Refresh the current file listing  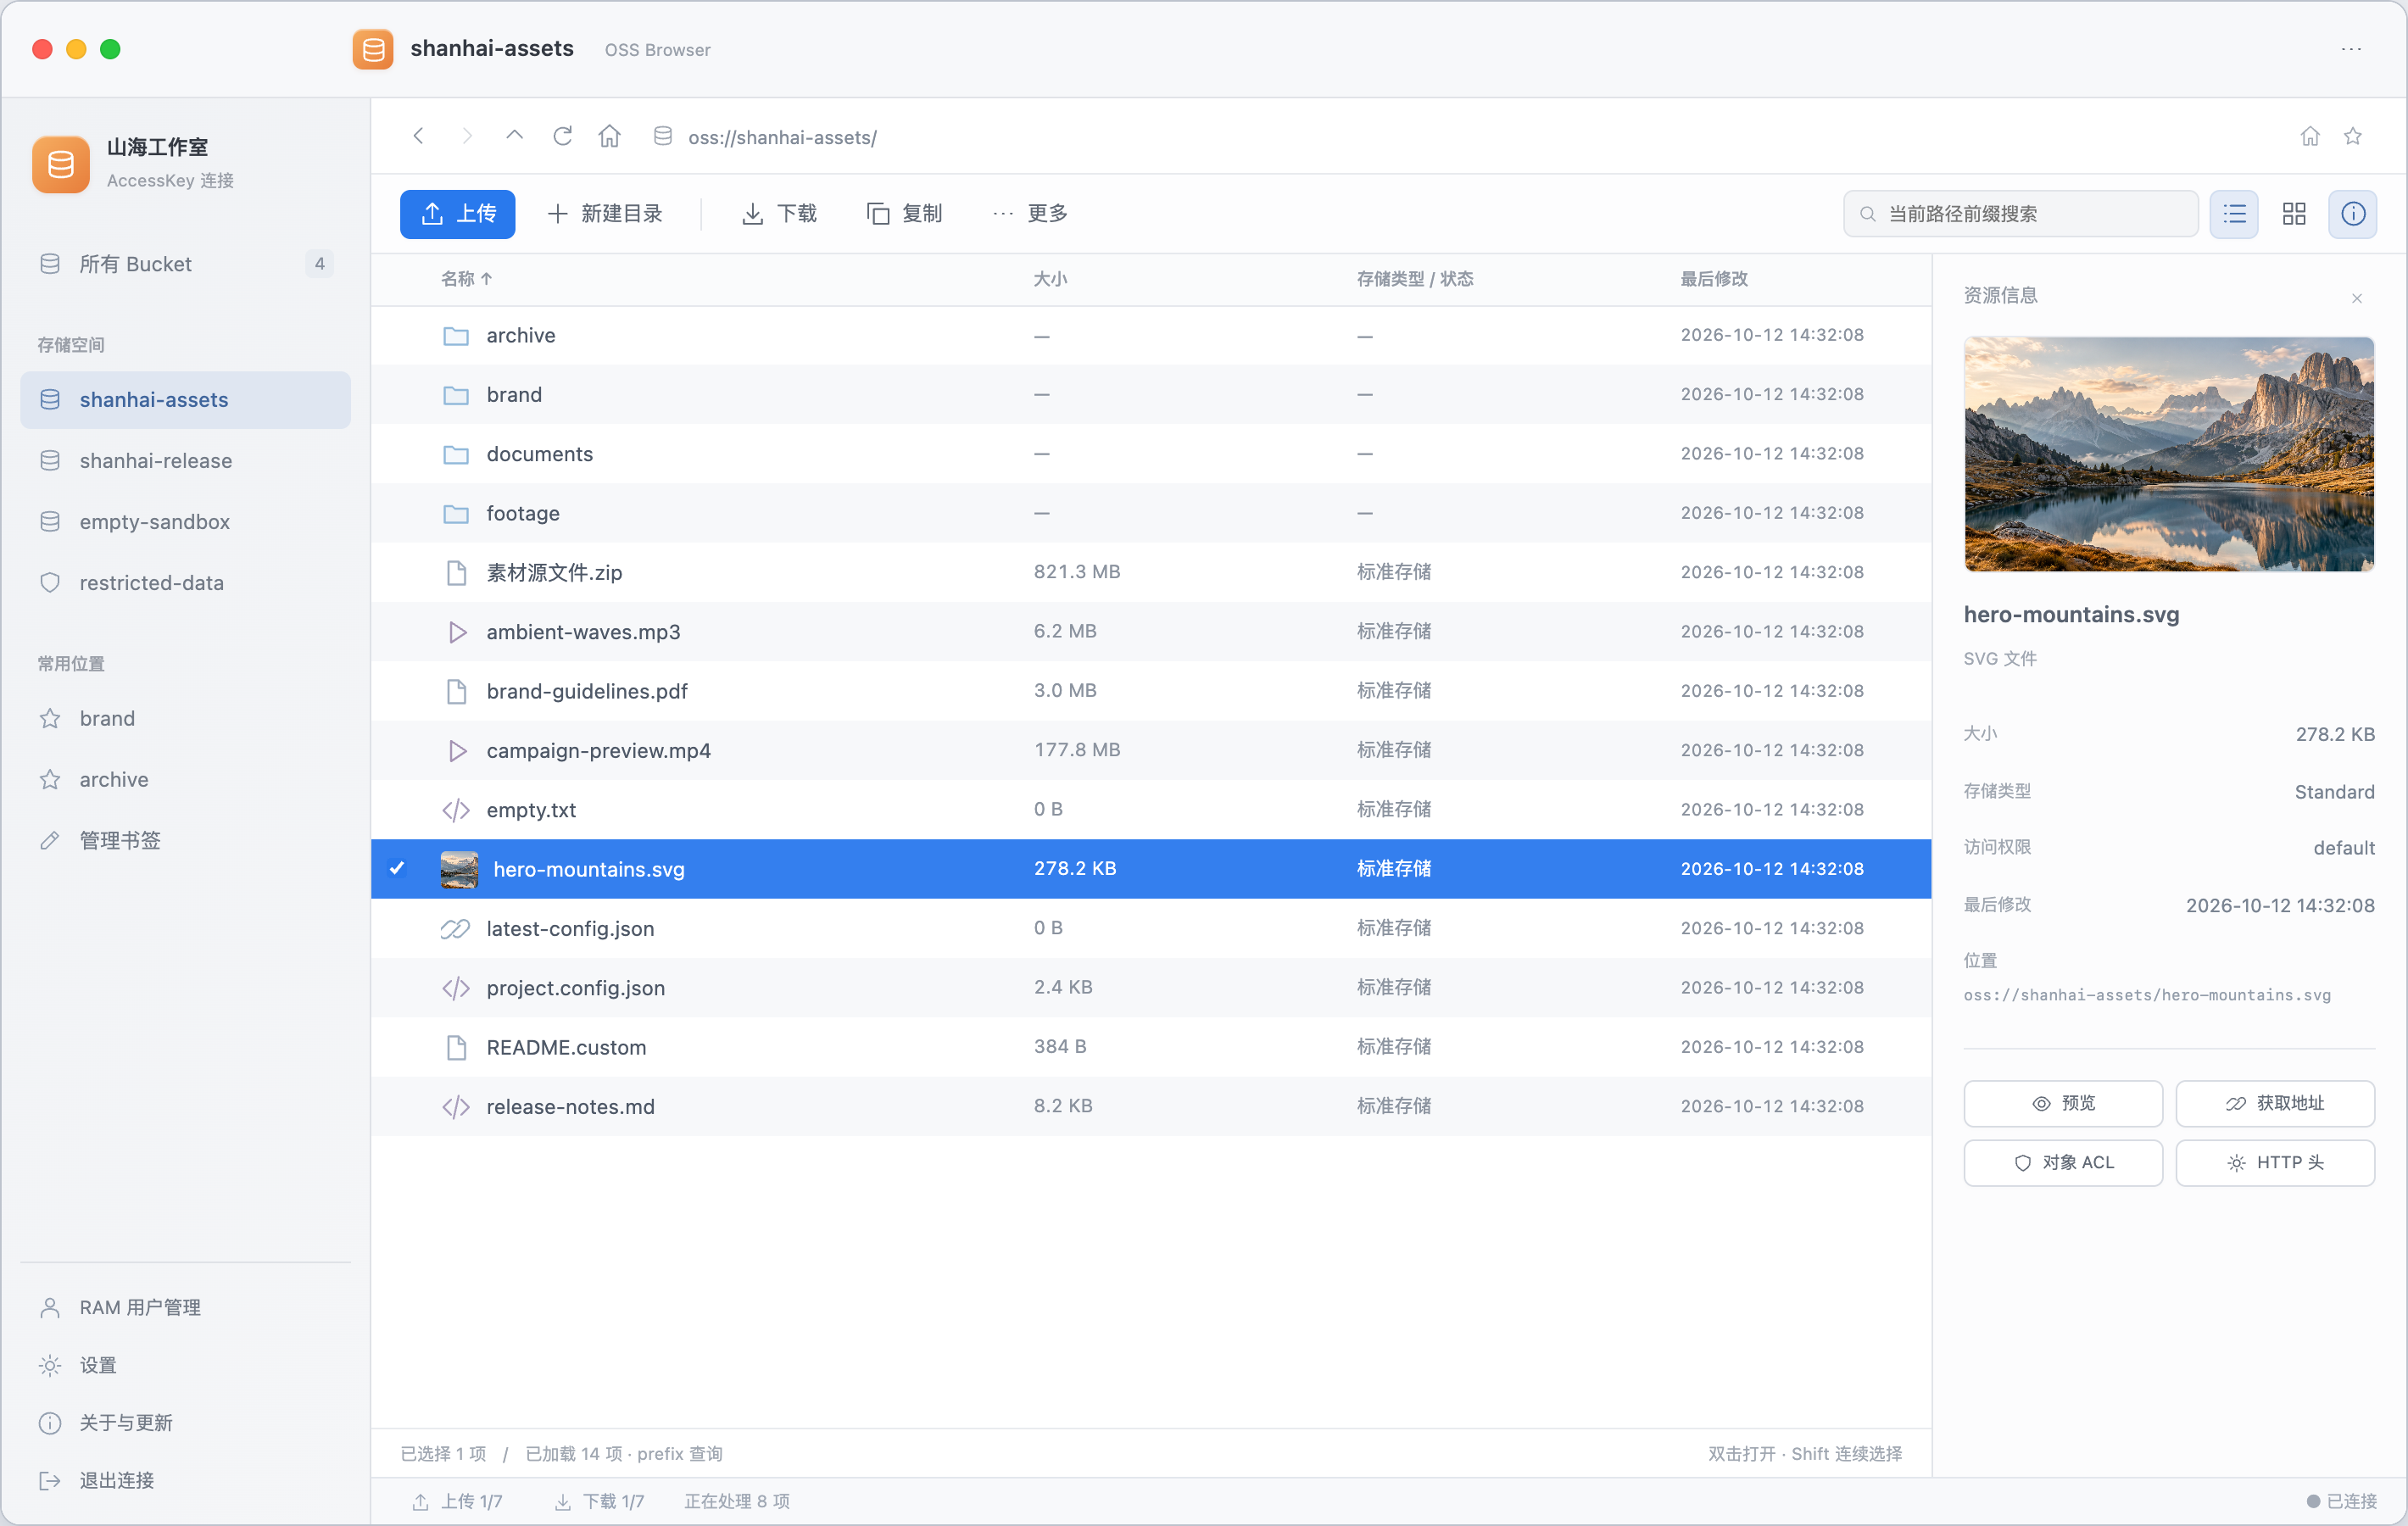coord(563,136)
